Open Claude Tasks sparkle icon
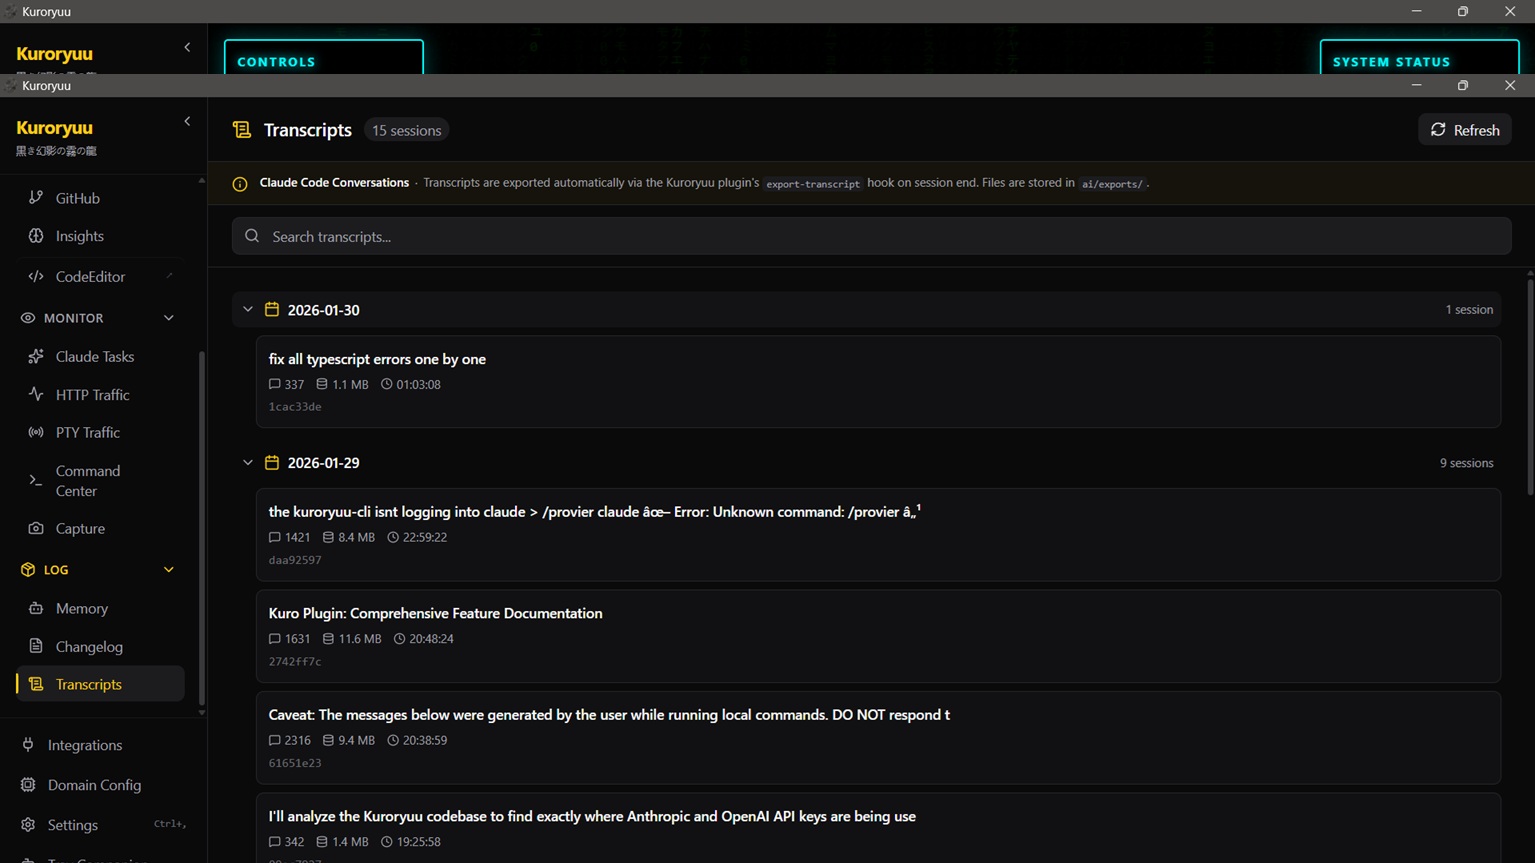1535x863 pixels. point(36,357)
